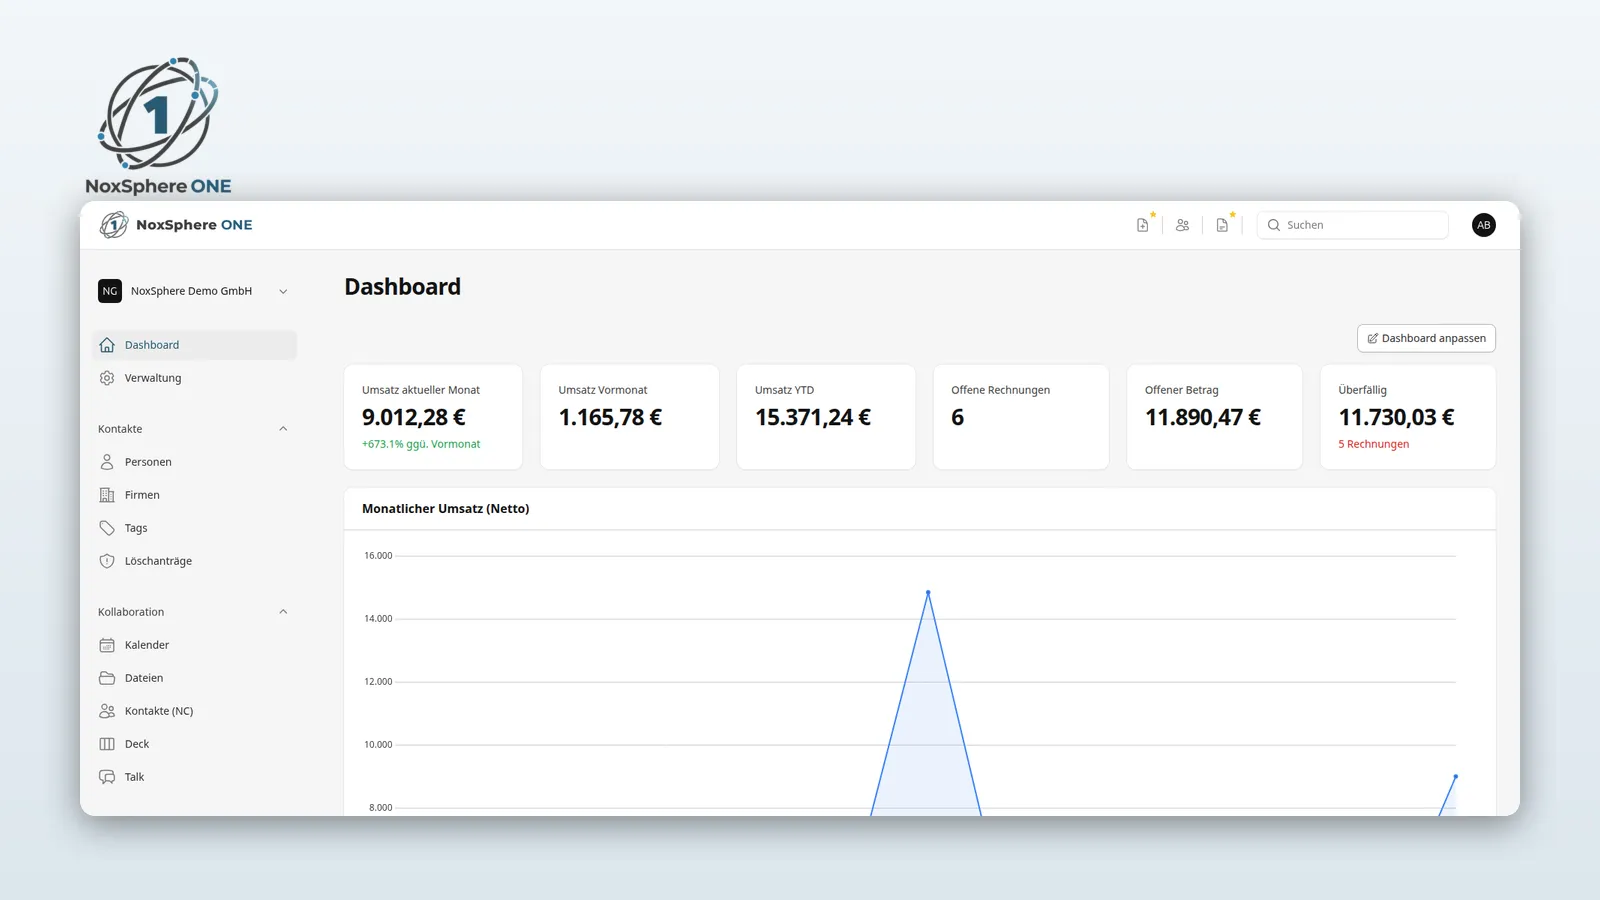This screenshot has height=900, width=1600.
Task: Click the Umsatz aktueller Monat card
Action: (x=433, y=417)
